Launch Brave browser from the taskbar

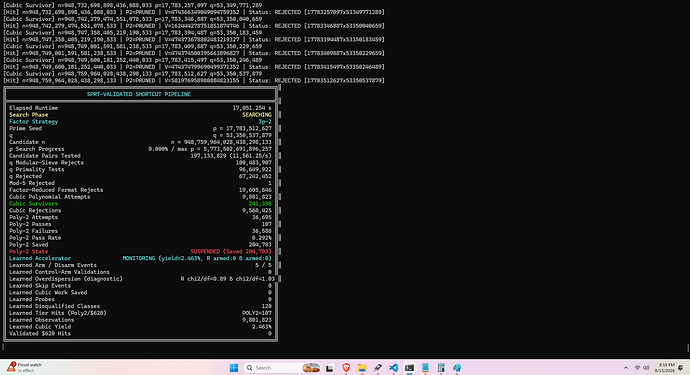pyautogui.click(x=346, y=368)
